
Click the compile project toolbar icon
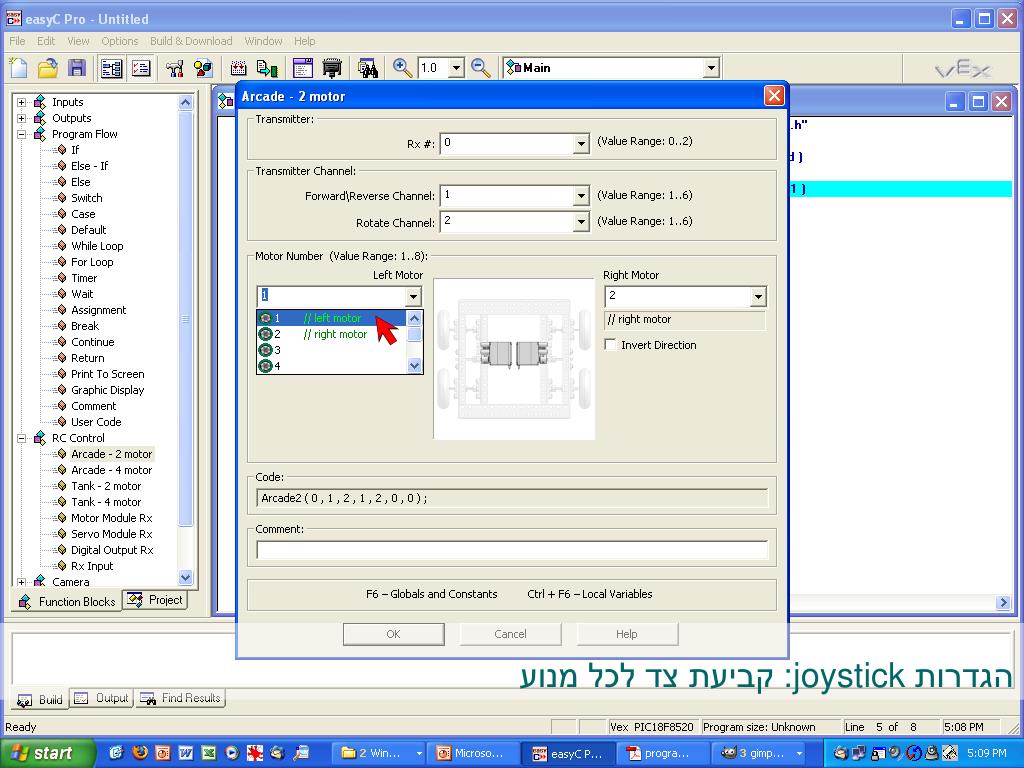pos(239,68)
